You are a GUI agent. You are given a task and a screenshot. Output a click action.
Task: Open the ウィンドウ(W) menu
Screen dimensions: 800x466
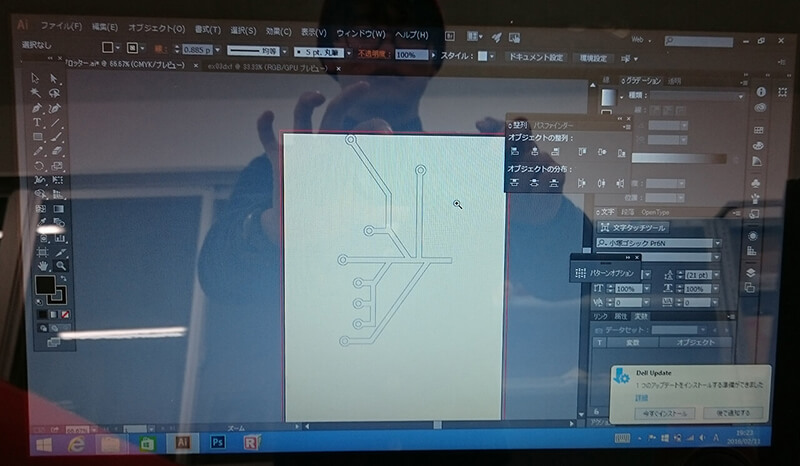(361, 34)
